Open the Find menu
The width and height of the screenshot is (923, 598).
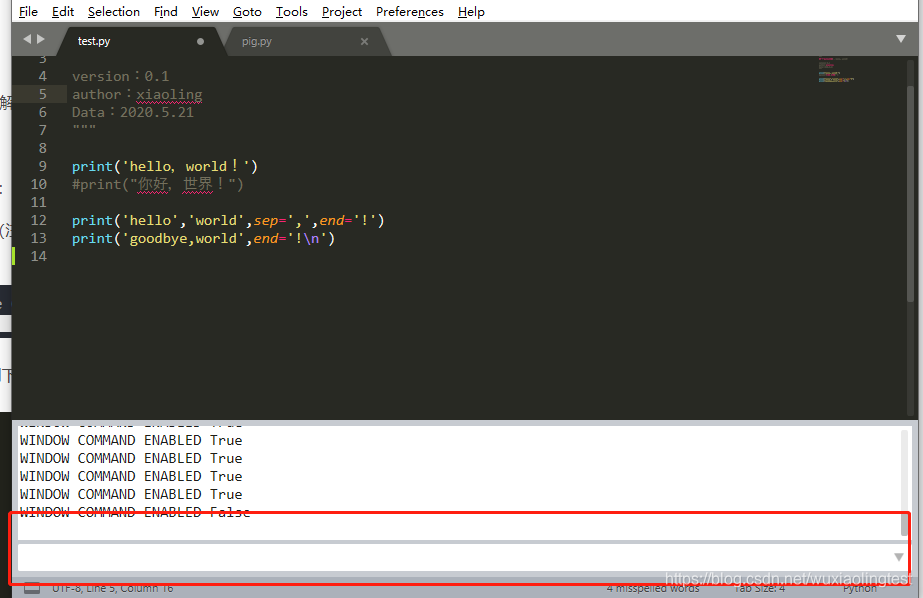(165, 12)
